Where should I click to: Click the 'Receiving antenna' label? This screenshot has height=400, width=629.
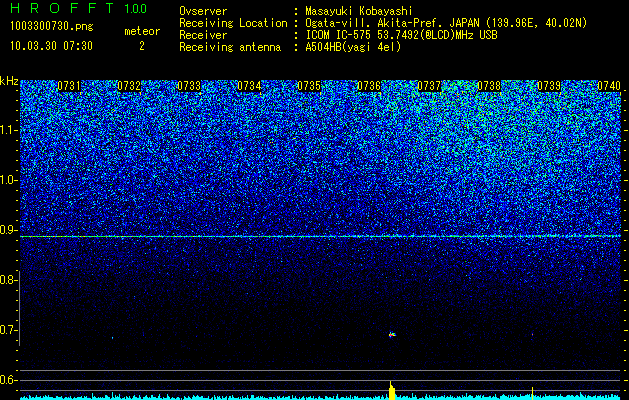[230, 47]
